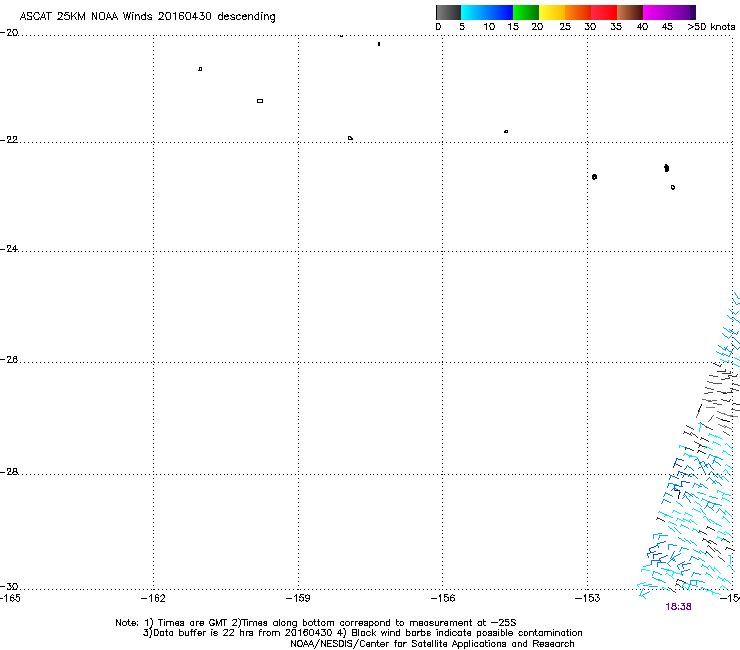This screenshot has height=650, width=740.
Task: Click the green 15-20 knots color band
Action: pos(526,12)
